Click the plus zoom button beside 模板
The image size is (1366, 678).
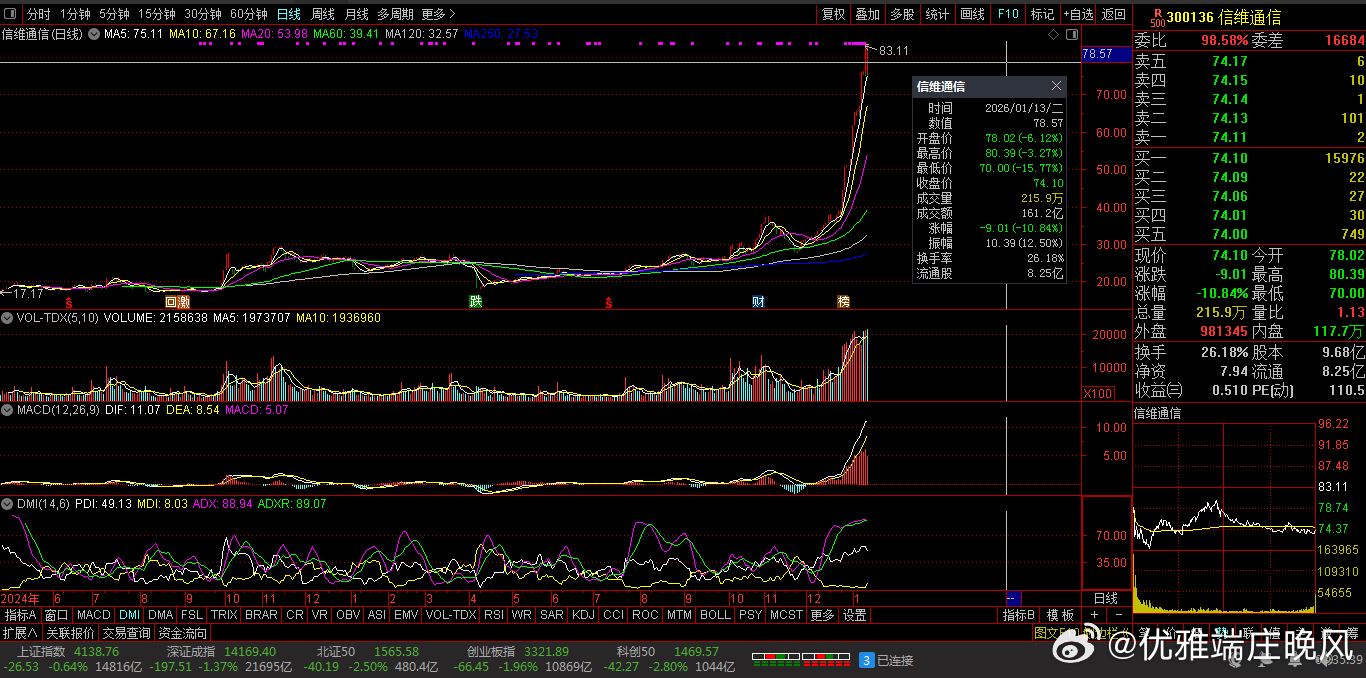pos(1094,615)
